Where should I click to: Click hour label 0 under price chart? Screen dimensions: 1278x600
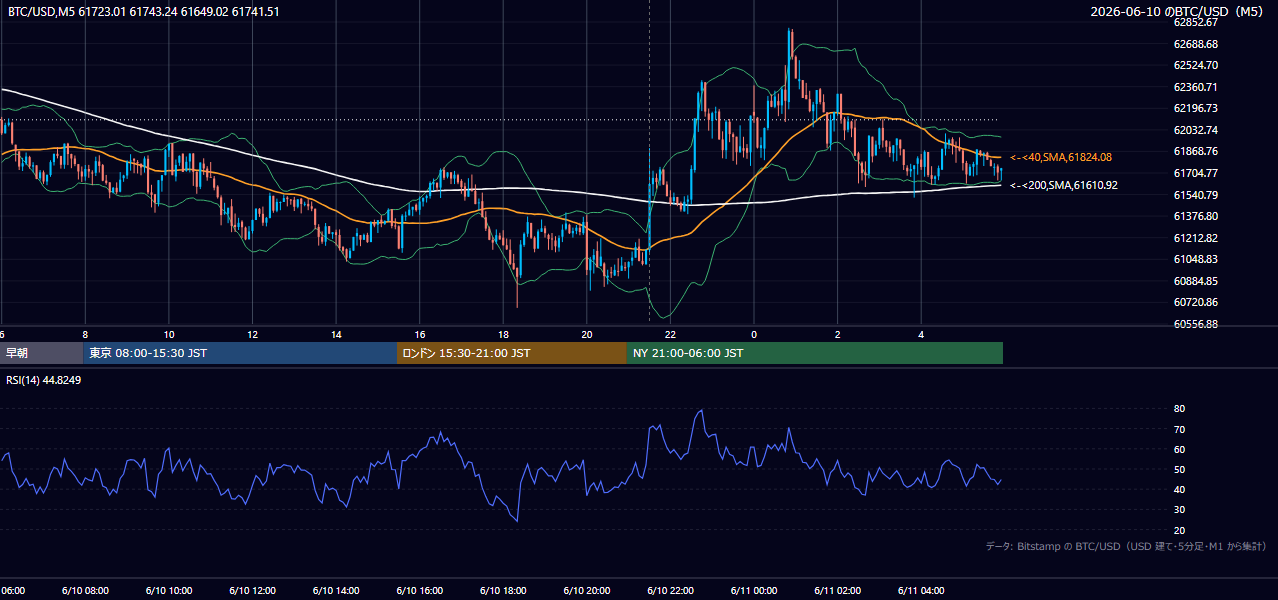click(754, 334)
